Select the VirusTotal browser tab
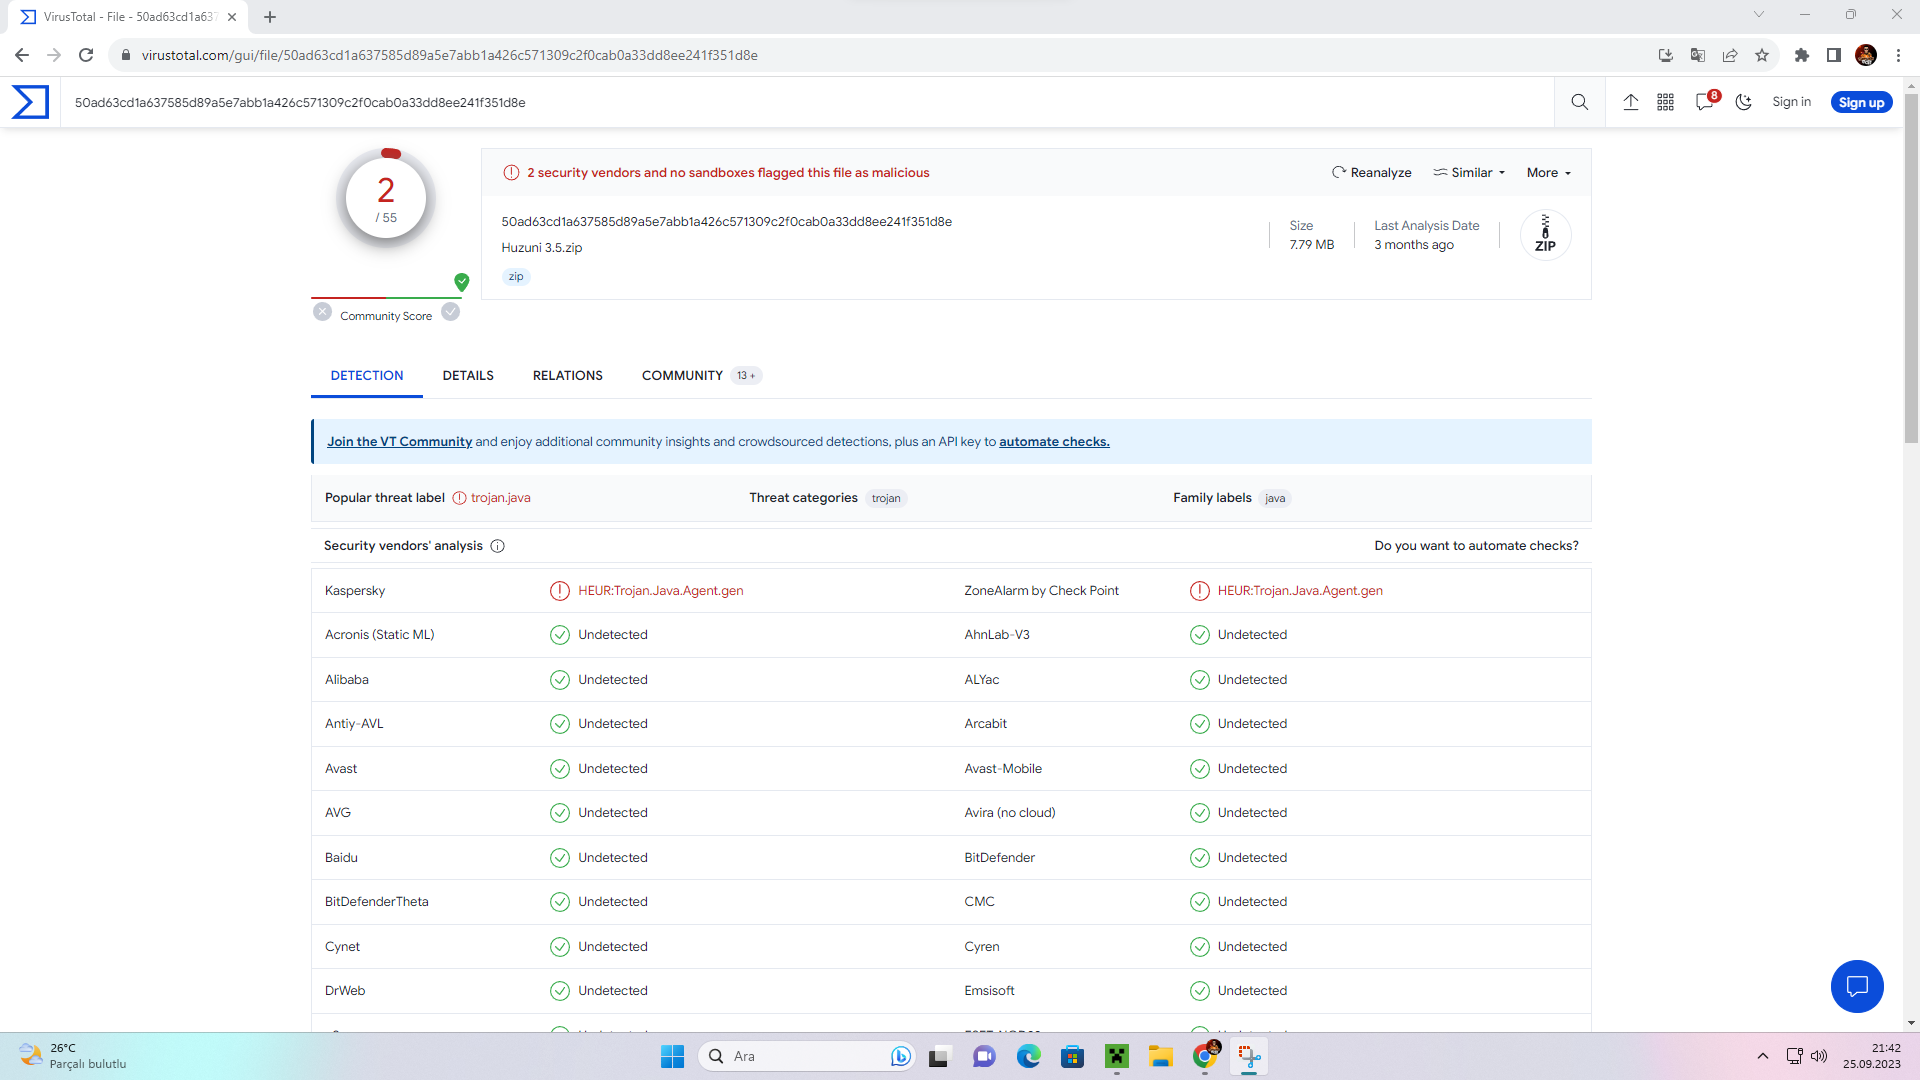1920x1080 pixels. [130, 17]
